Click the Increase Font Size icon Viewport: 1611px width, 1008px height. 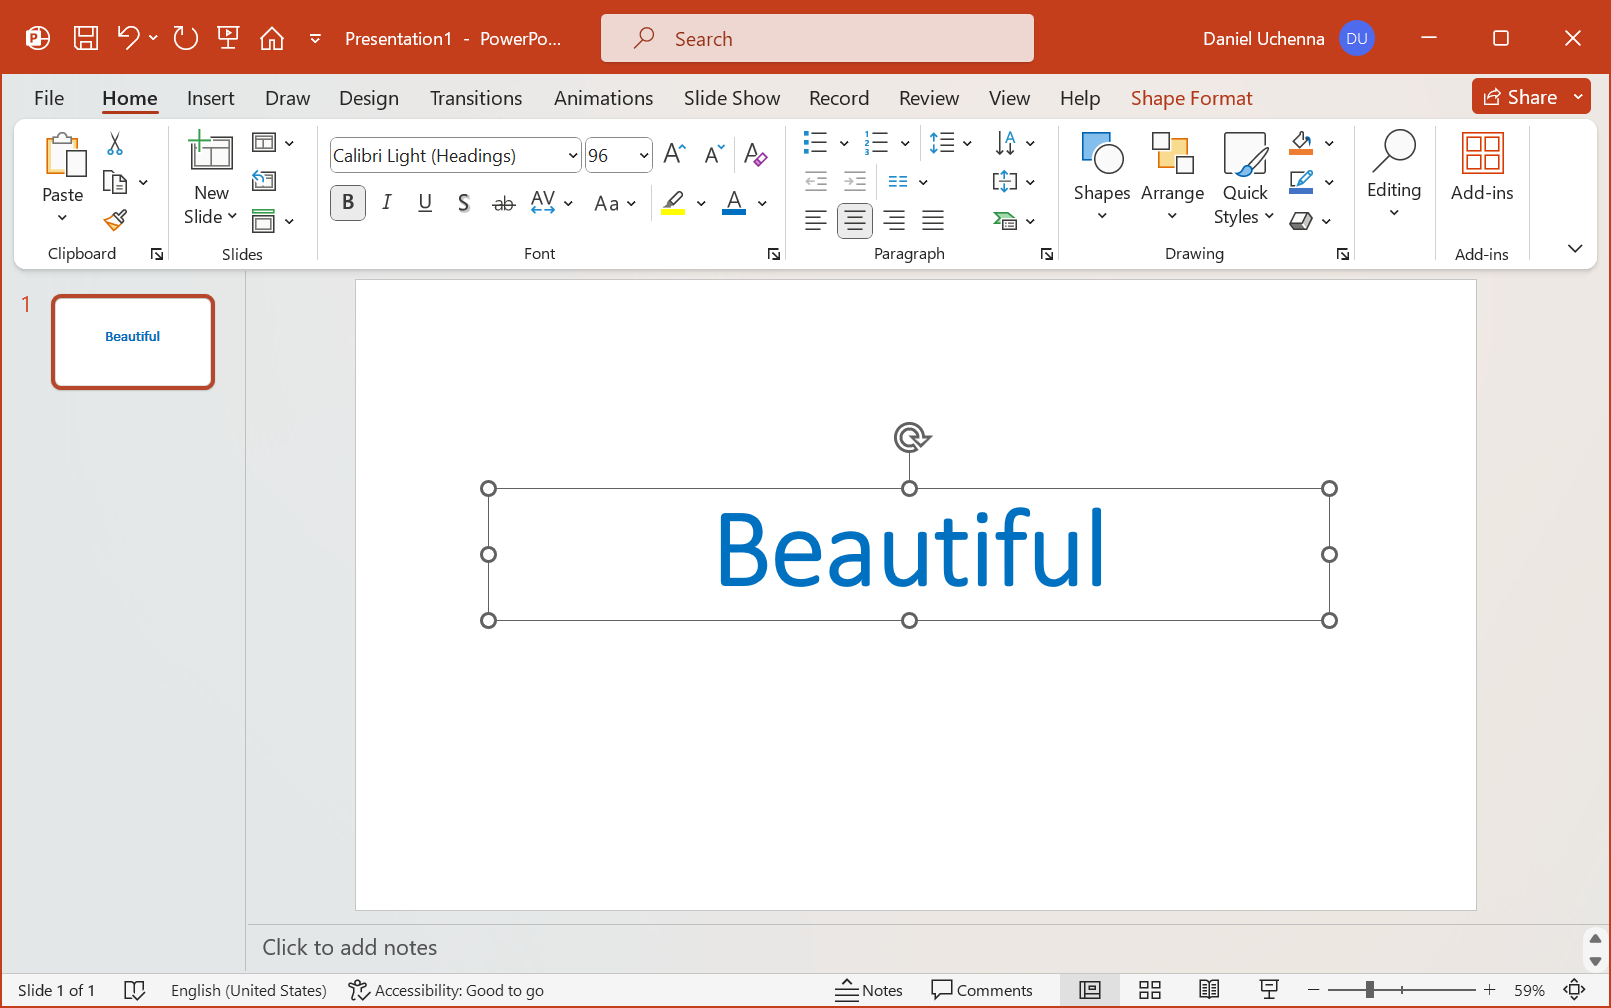[x=674, y=154]
